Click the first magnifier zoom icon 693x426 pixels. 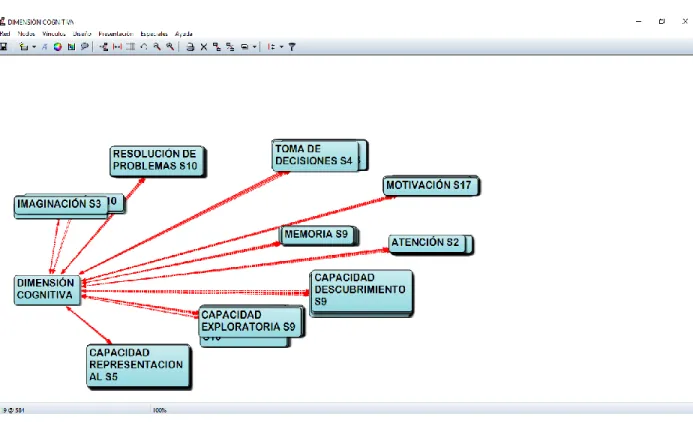[x=157, y=46]
